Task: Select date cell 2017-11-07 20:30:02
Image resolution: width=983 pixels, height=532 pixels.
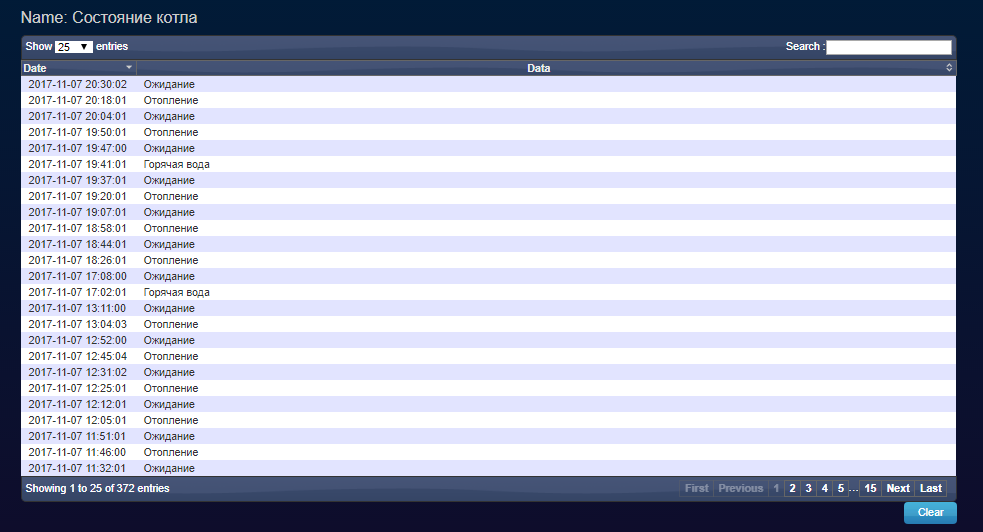Action: [x=78, y=84]
